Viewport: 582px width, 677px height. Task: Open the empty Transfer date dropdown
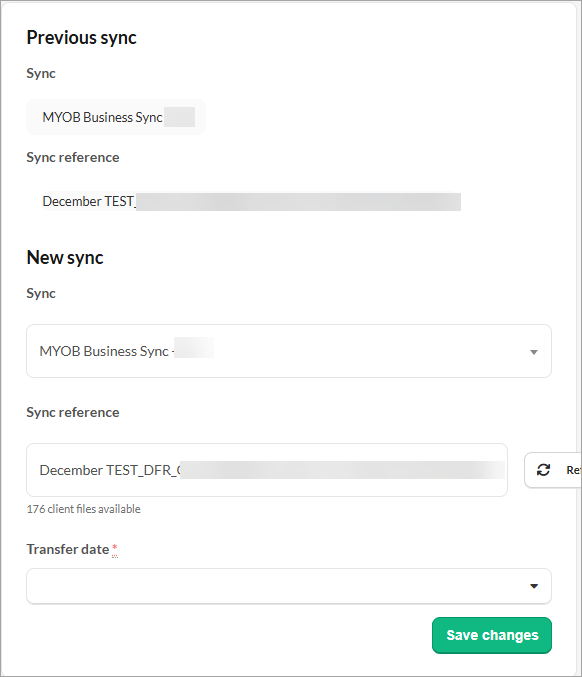(289, 586)
